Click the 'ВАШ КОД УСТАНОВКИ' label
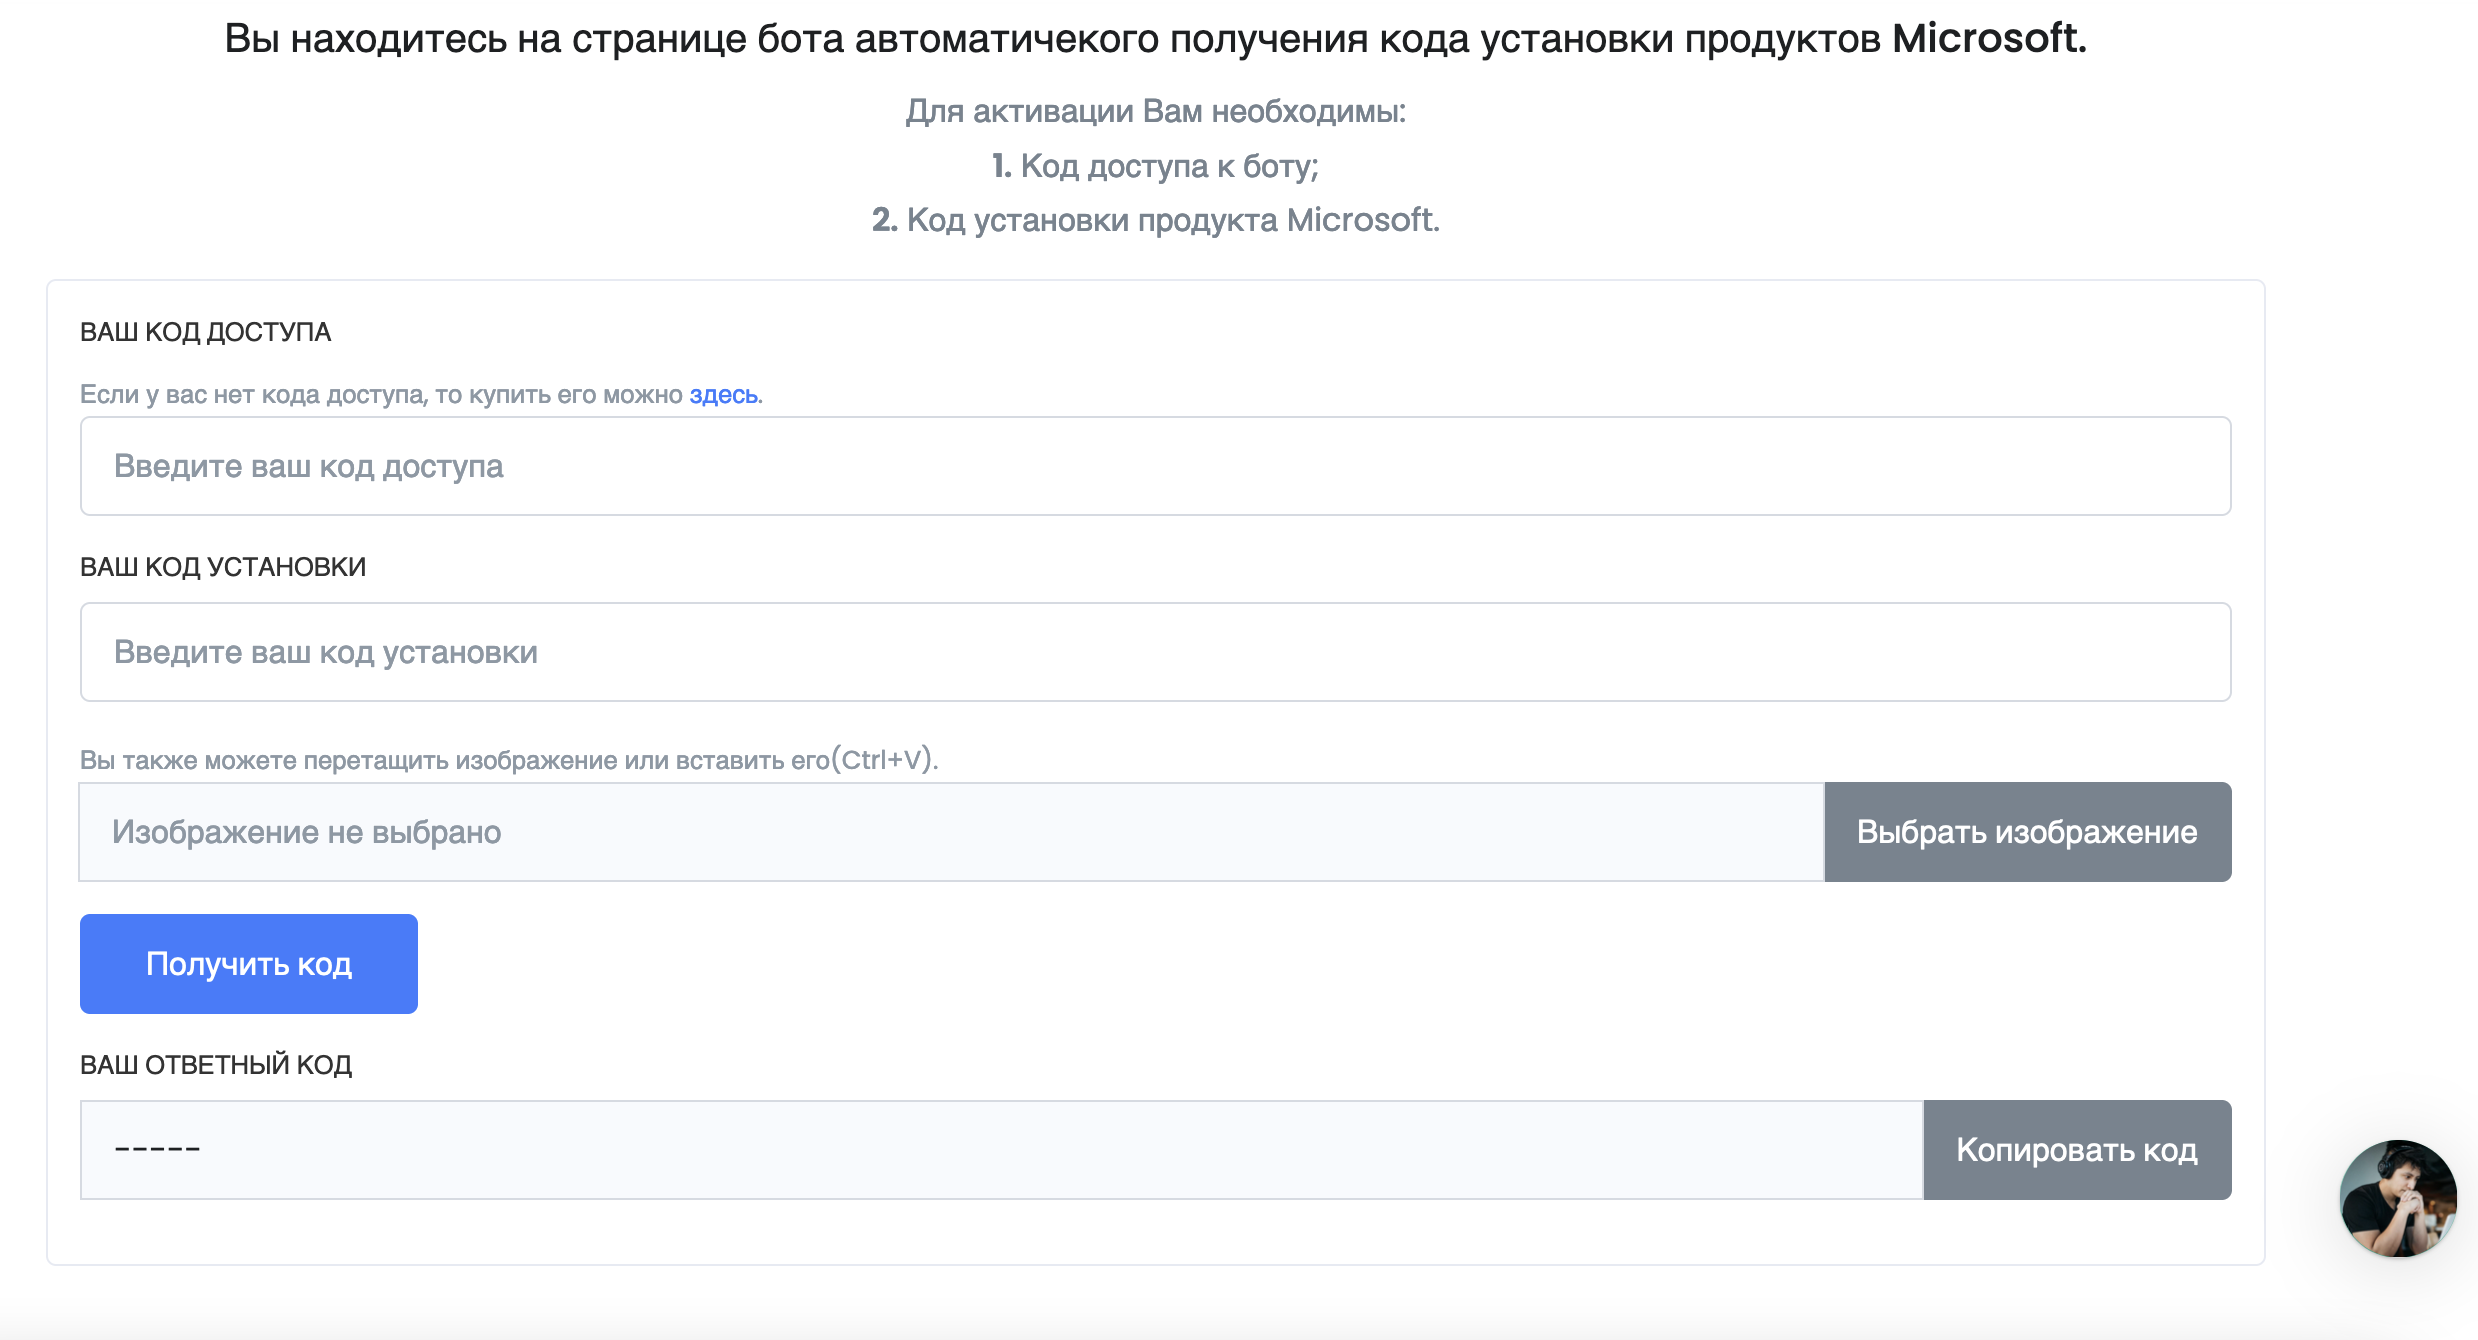2478x1340 pixels. point(223,567)
